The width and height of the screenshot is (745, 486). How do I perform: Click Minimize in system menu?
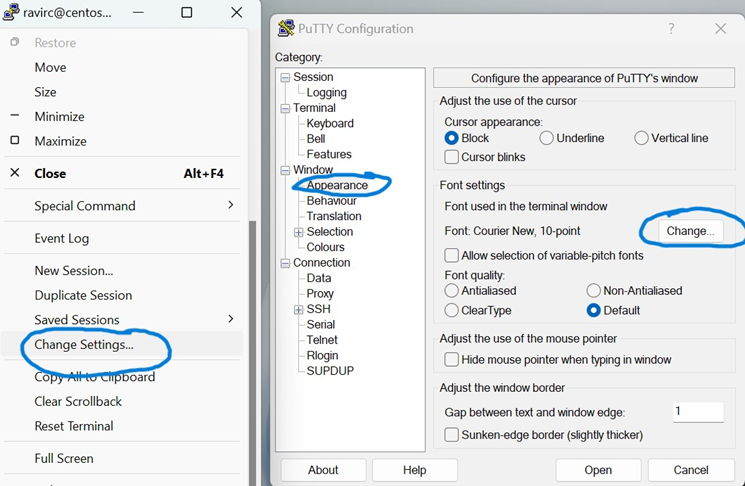pyautogui.click(x=123, y=116)
